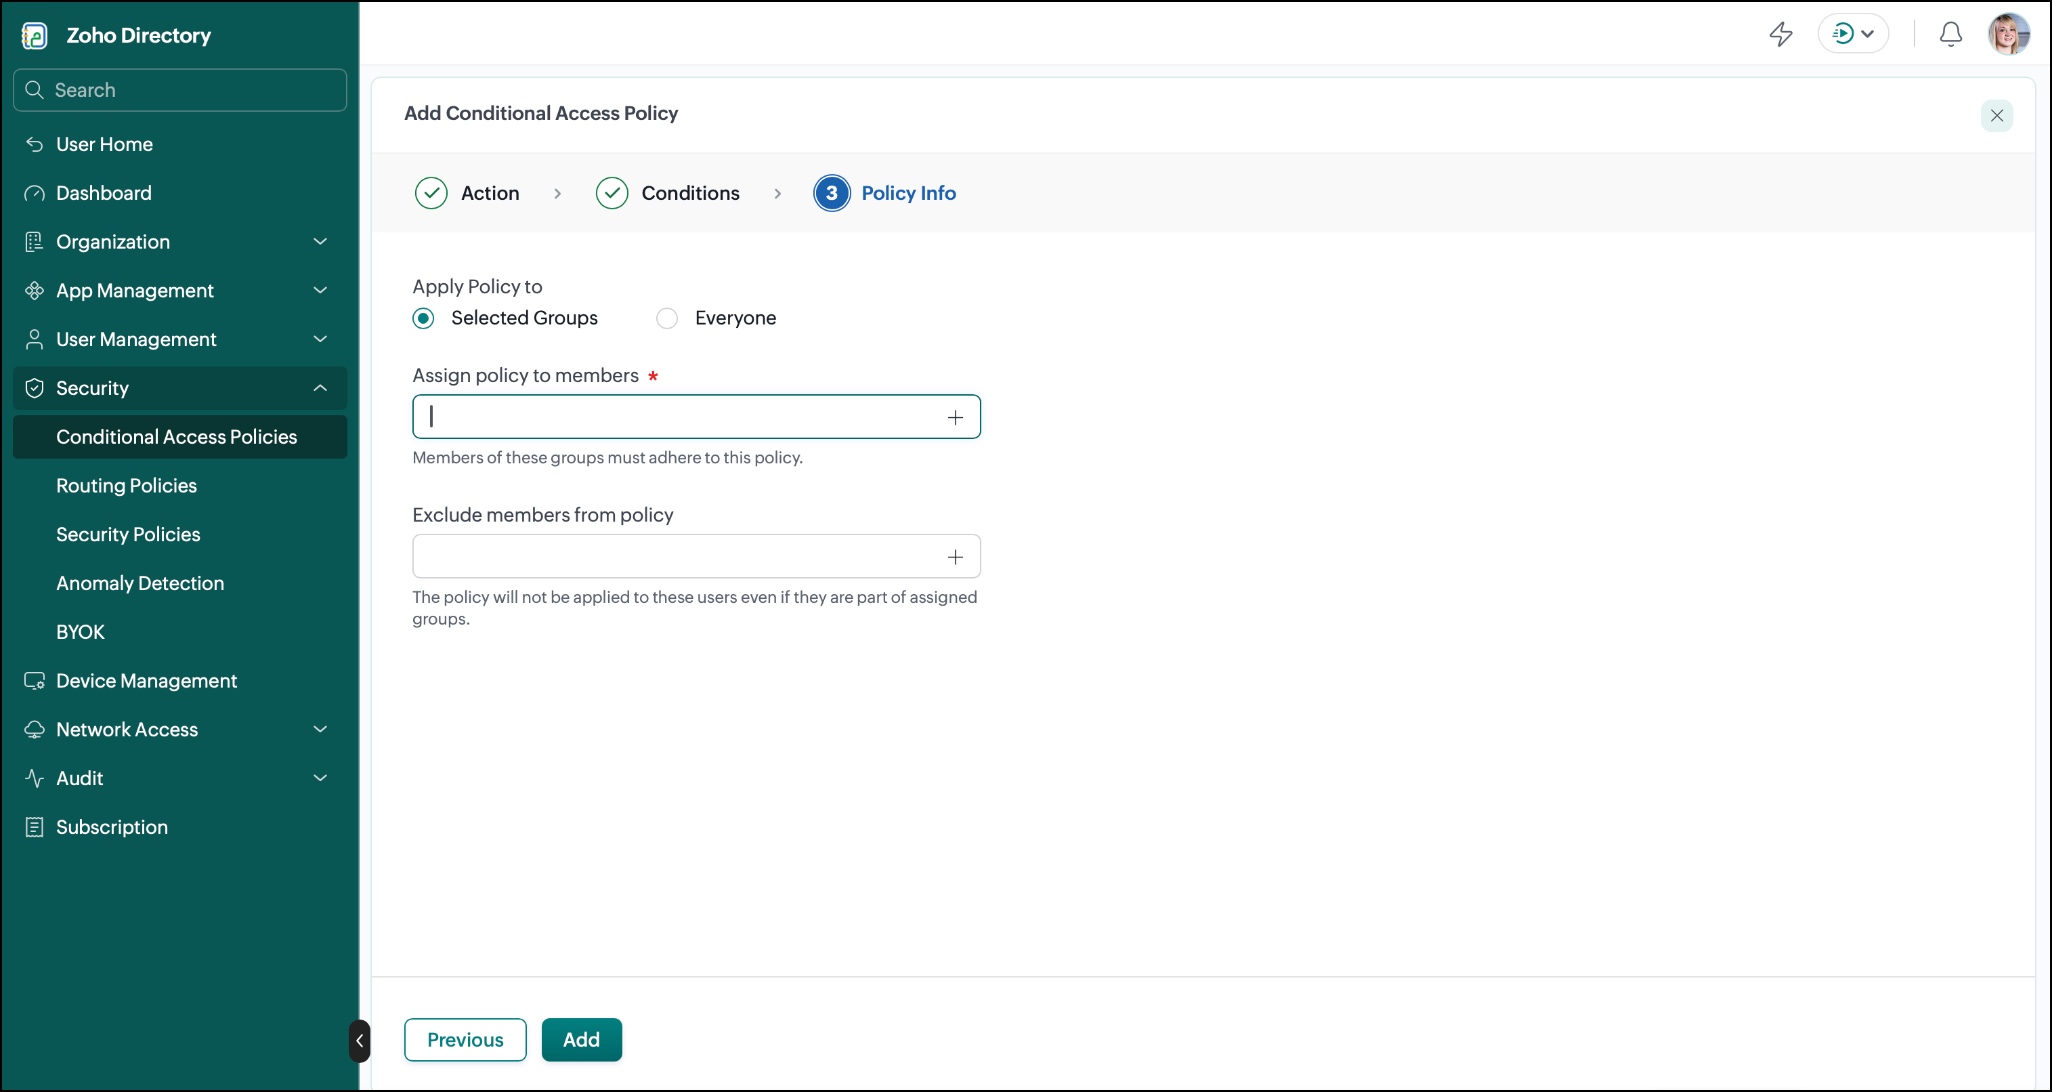Go to Routing Policies

[126, 486]
